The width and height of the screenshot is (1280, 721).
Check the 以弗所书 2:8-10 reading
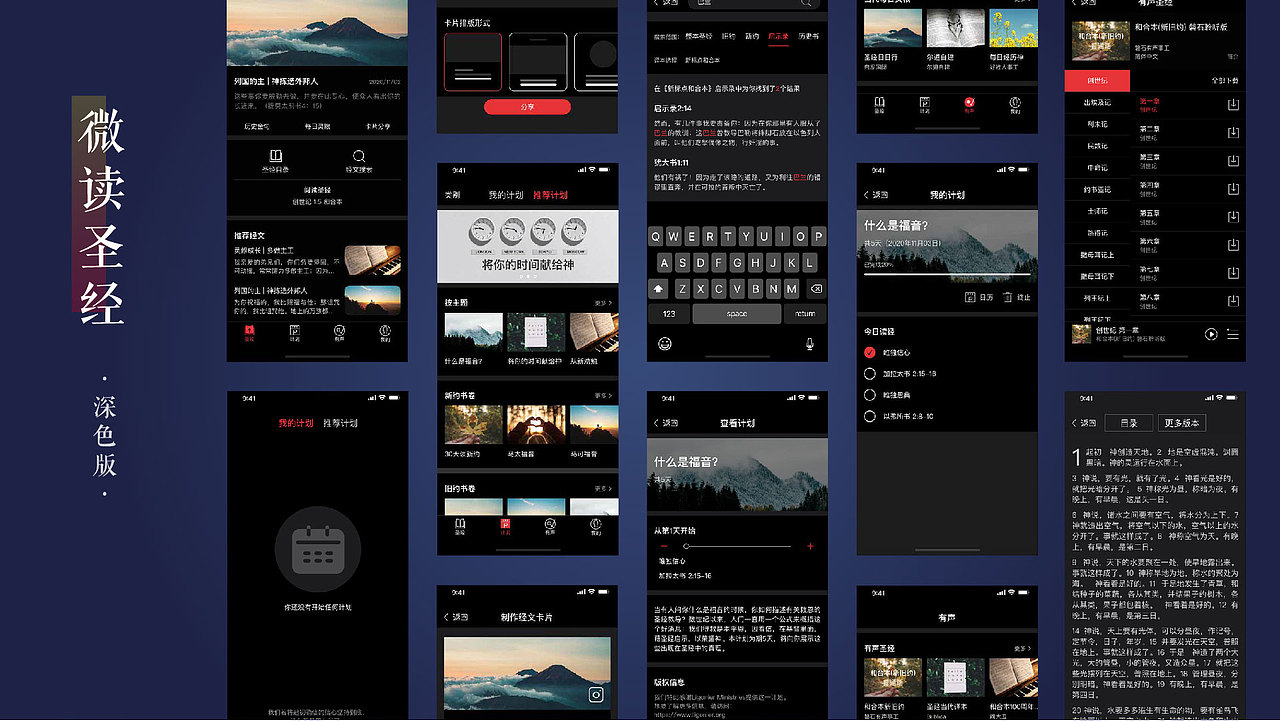[869, 416]
